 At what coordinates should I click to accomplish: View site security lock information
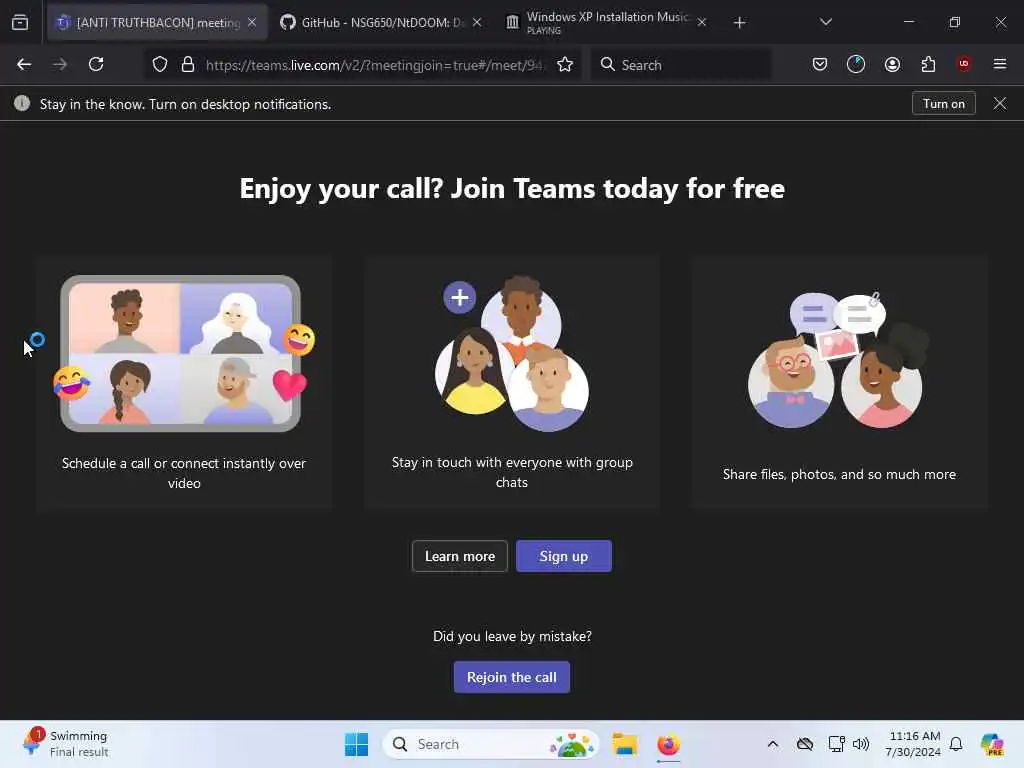(x=188, y=64)
